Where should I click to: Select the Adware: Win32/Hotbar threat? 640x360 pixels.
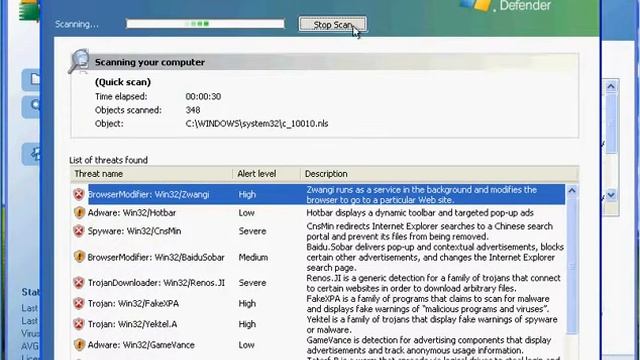[x=132, y=213]
